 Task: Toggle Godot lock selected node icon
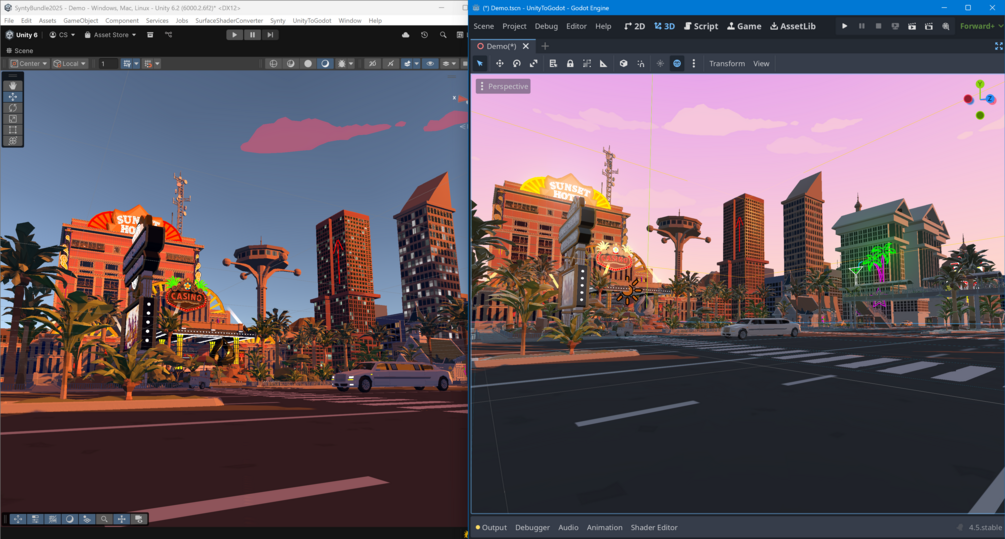coord(570,63)
